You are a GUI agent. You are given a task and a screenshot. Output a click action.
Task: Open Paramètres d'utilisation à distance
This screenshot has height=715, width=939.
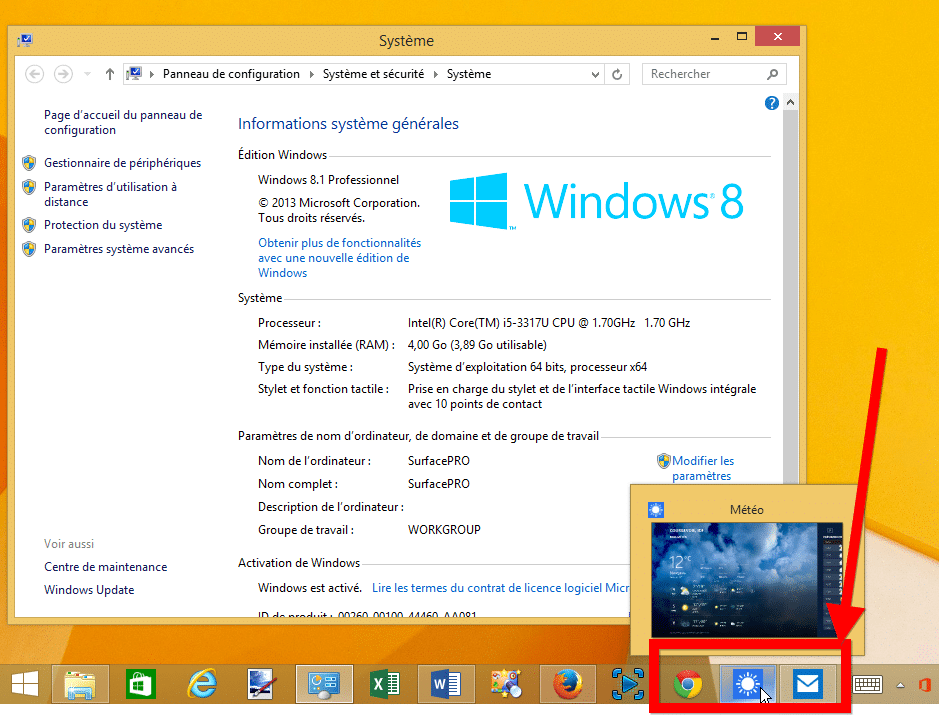(x=110, y=194)
